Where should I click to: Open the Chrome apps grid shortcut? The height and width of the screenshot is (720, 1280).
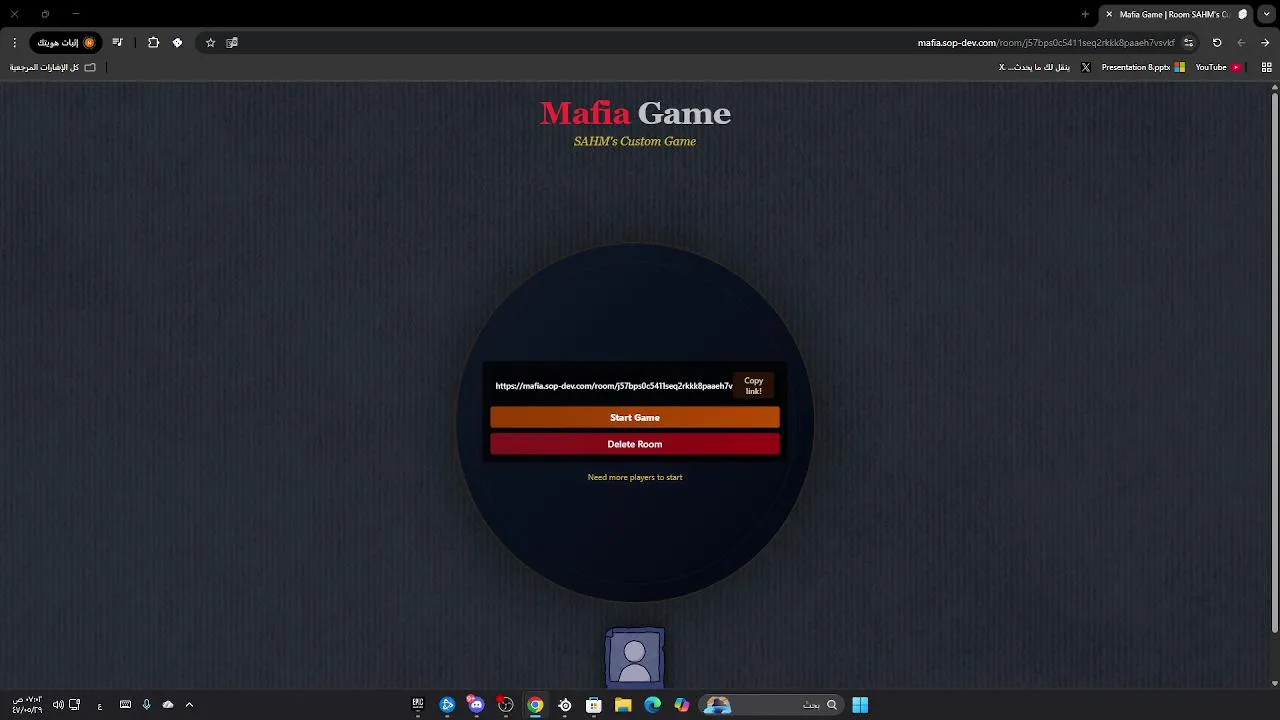(x=1266, y=67)
